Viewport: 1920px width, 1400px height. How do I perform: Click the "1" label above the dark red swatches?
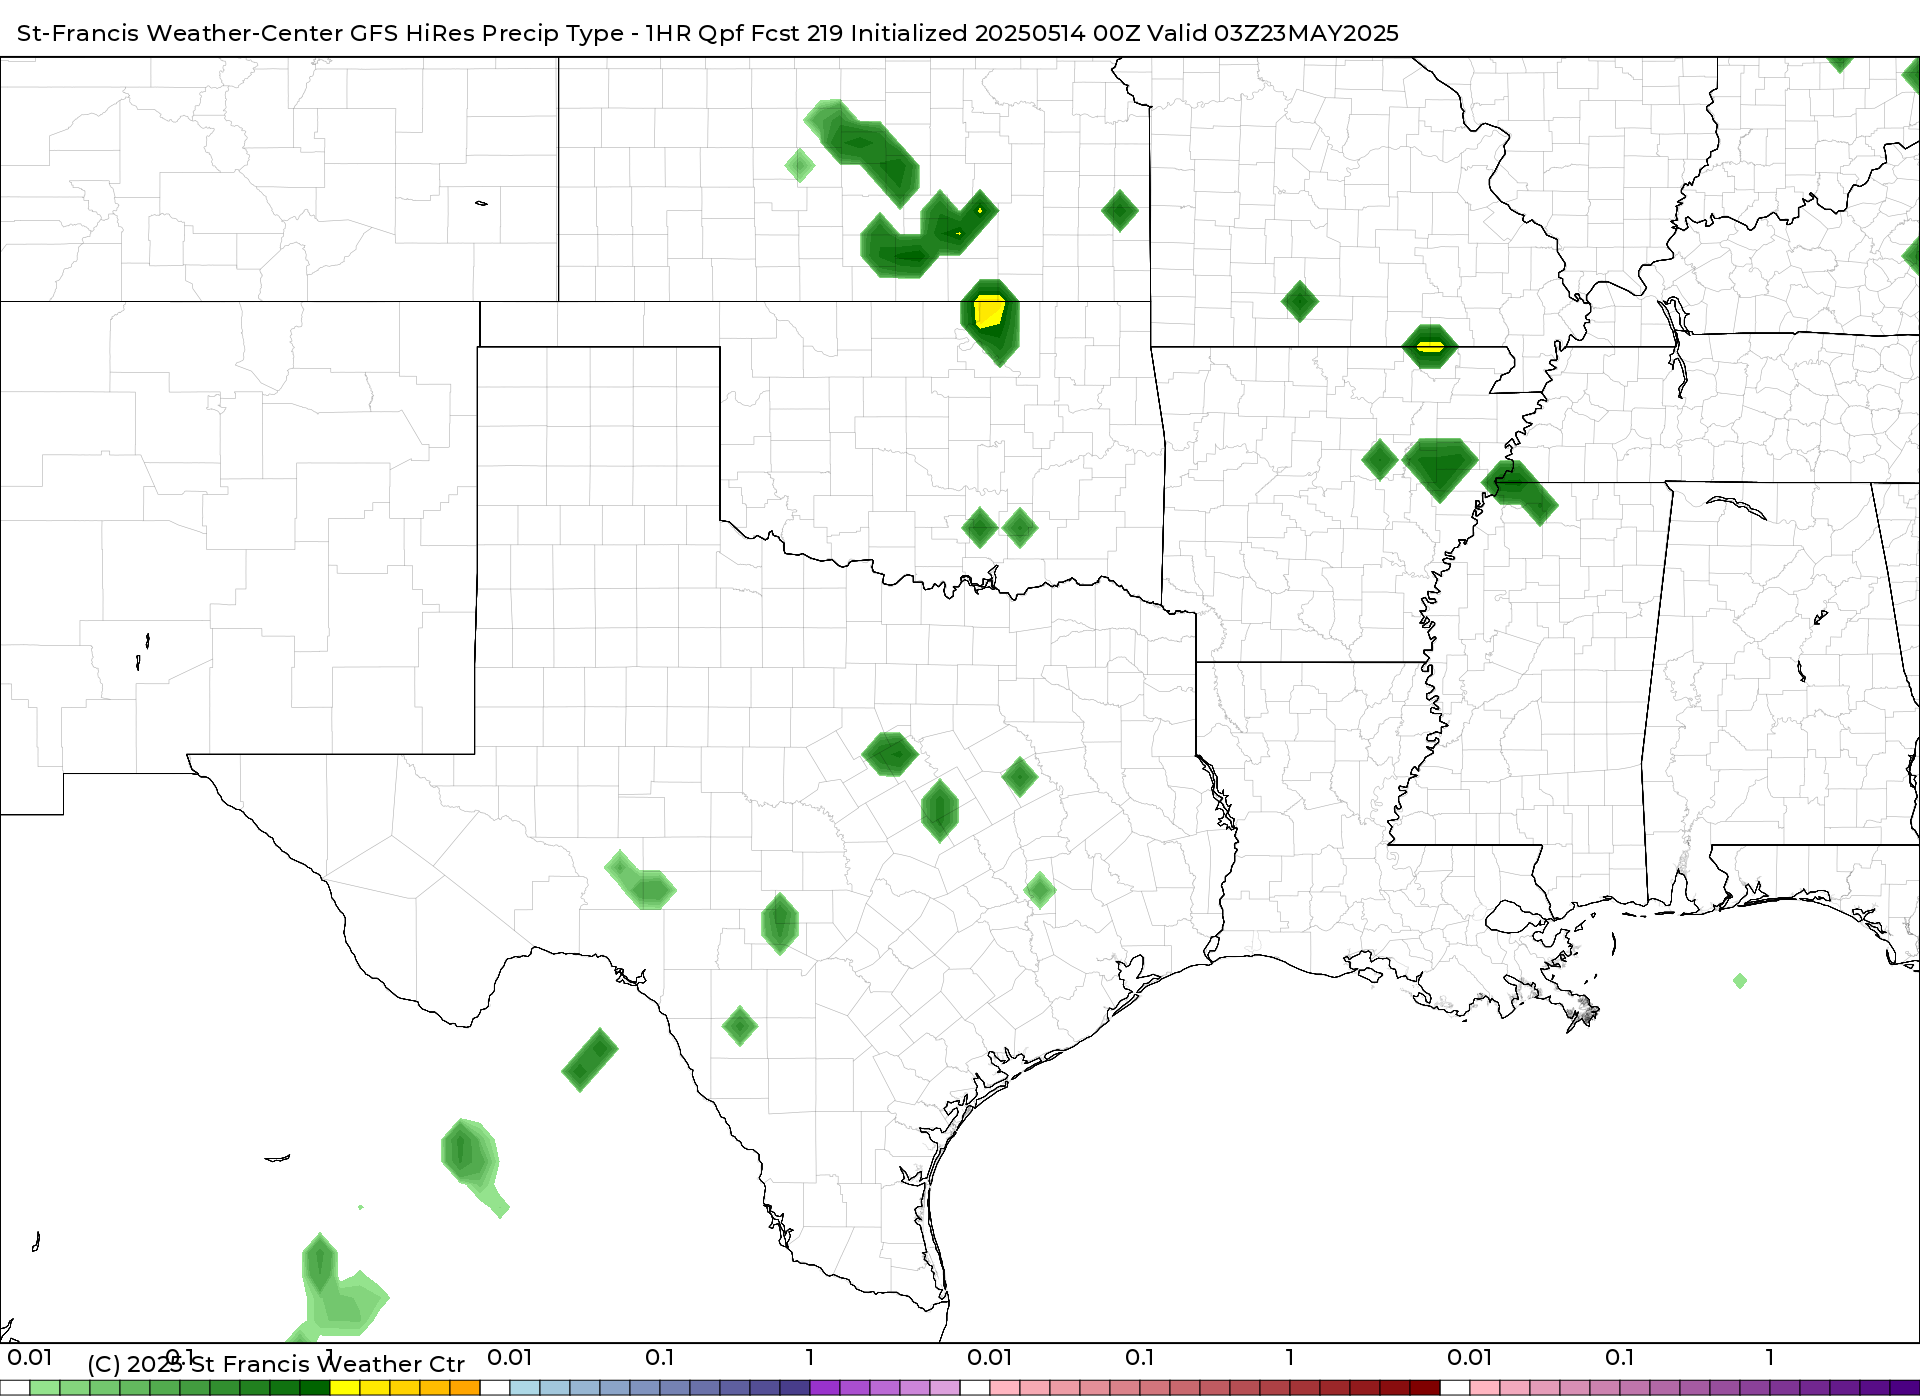pyautogui.click(x=1290, y=1358)
